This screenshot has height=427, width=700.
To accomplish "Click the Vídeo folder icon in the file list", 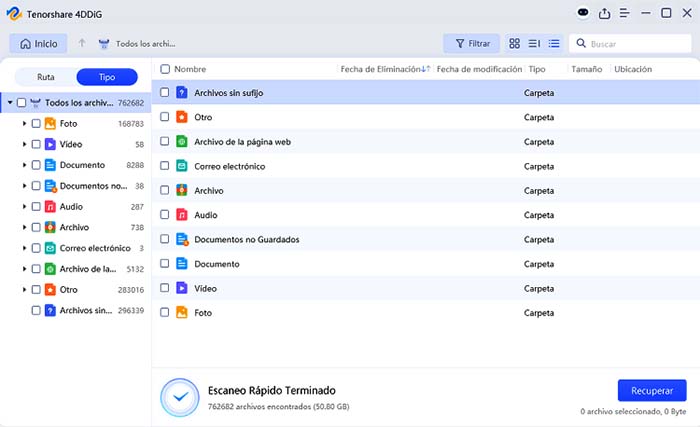I will coord(182,288).
